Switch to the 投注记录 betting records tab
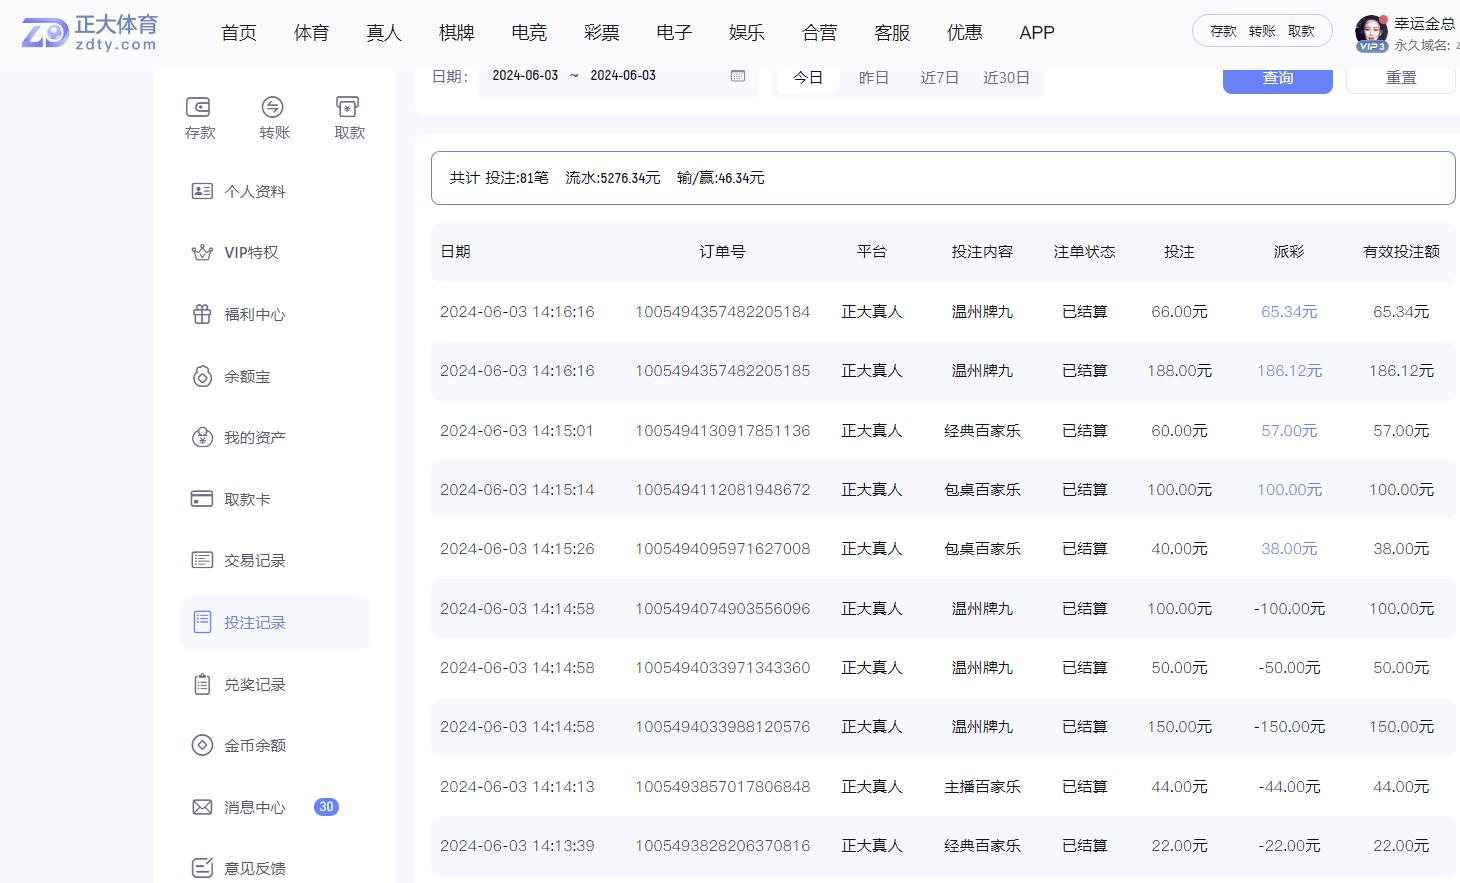This screenshot has height=883, width=1460. tap(254, 622)
